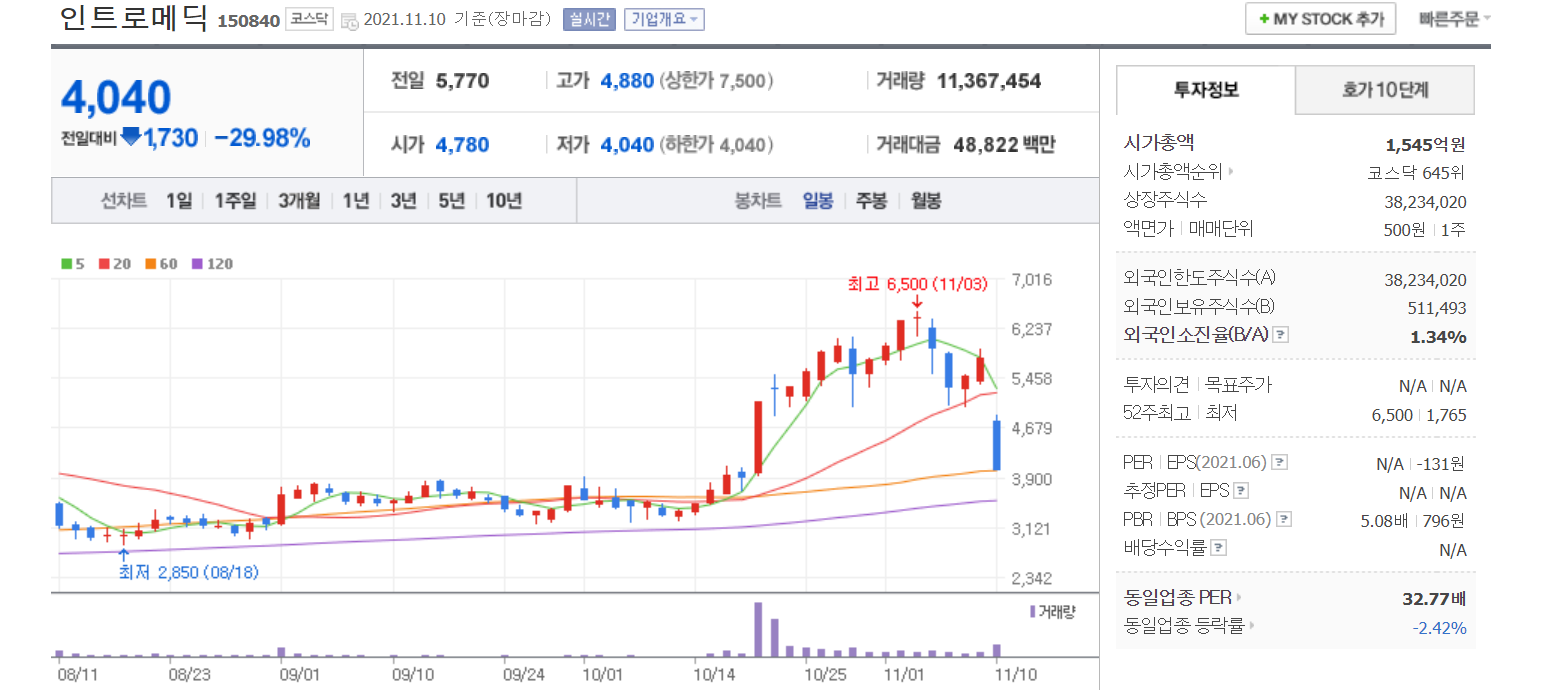
Task: Select the 일봉 candlestick chart
Action: [x=818, y=201]
